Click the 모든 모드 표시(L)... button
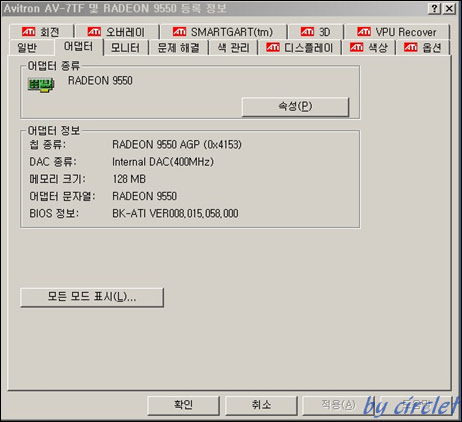The height and width of the screenshot is (422, 462). pos(92,297)
